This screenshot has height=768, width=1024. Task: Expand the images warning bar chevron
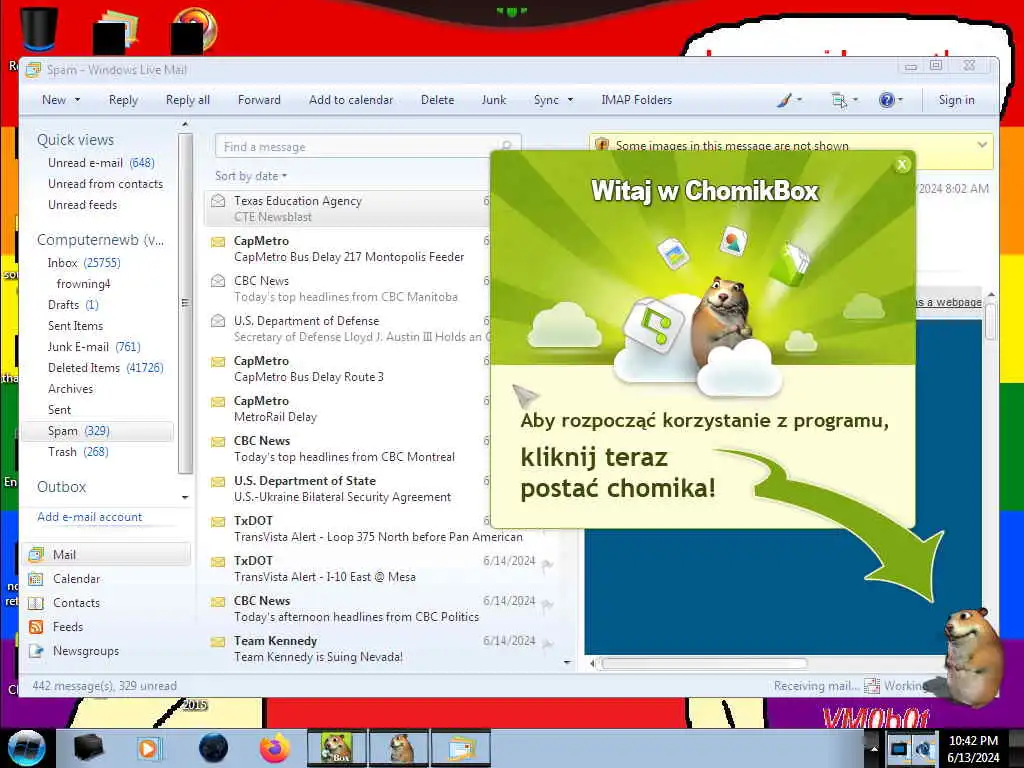pyautogui.click(x=982, y=144)
